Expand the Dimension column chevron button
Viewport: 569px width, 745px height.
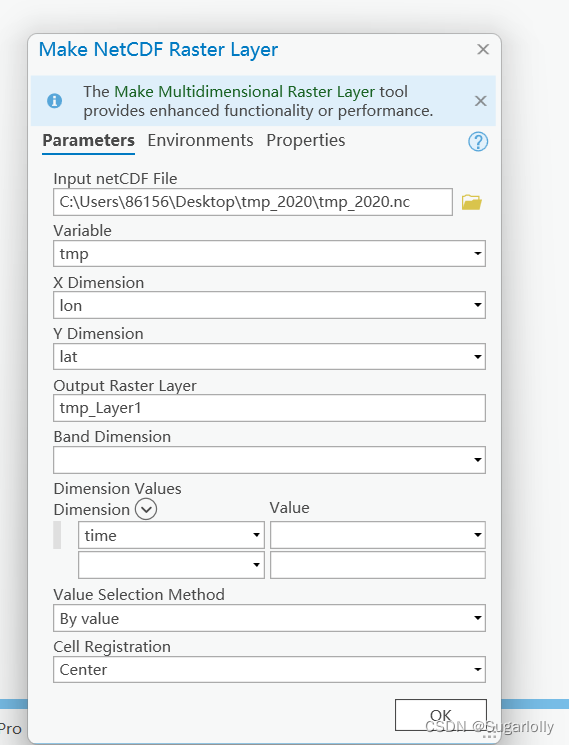tap(146, 509)
